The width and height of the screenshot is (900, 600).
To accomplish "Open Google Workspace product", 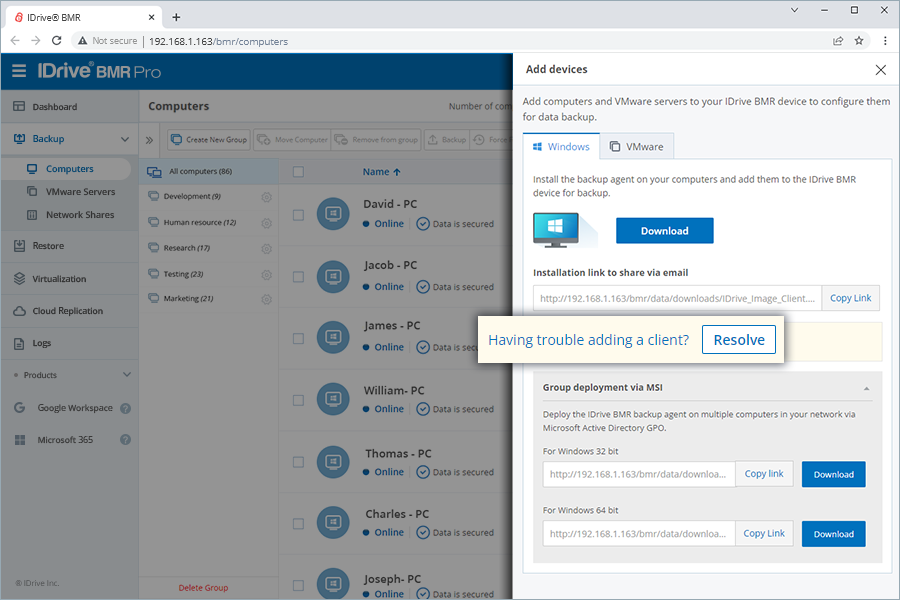I will tap(75, 408).
